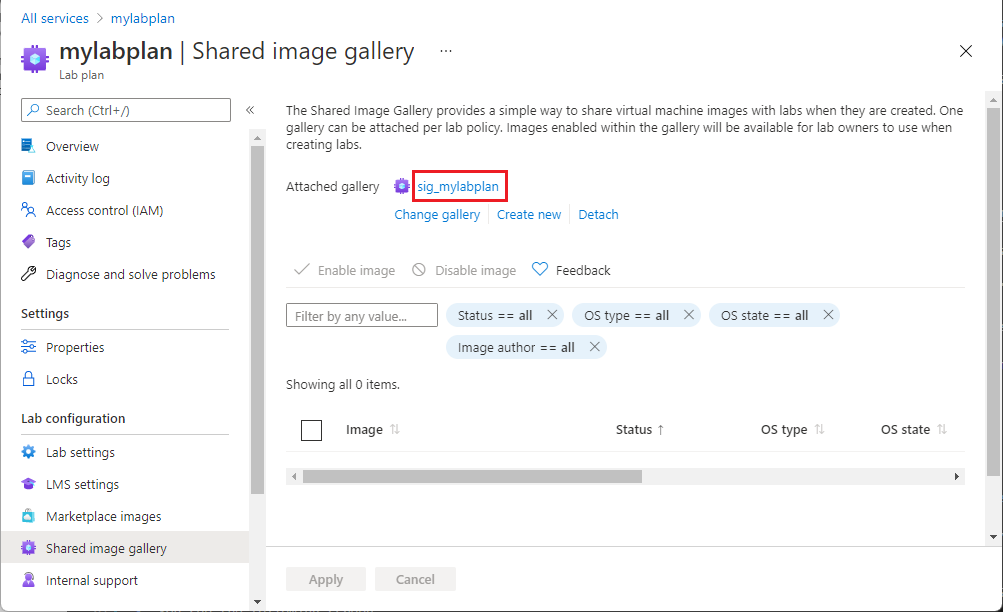This screenshot has width=1003, height=612.
Task: Click the LMS settings graduation cap icon
Action: [x=28, y=483]
